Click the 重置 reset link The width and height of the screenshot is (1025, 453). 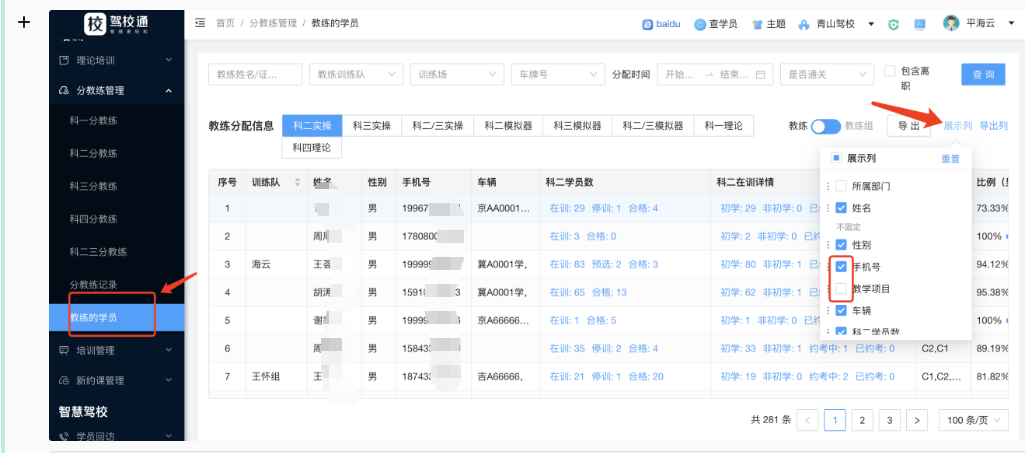(x=950, y=159)
